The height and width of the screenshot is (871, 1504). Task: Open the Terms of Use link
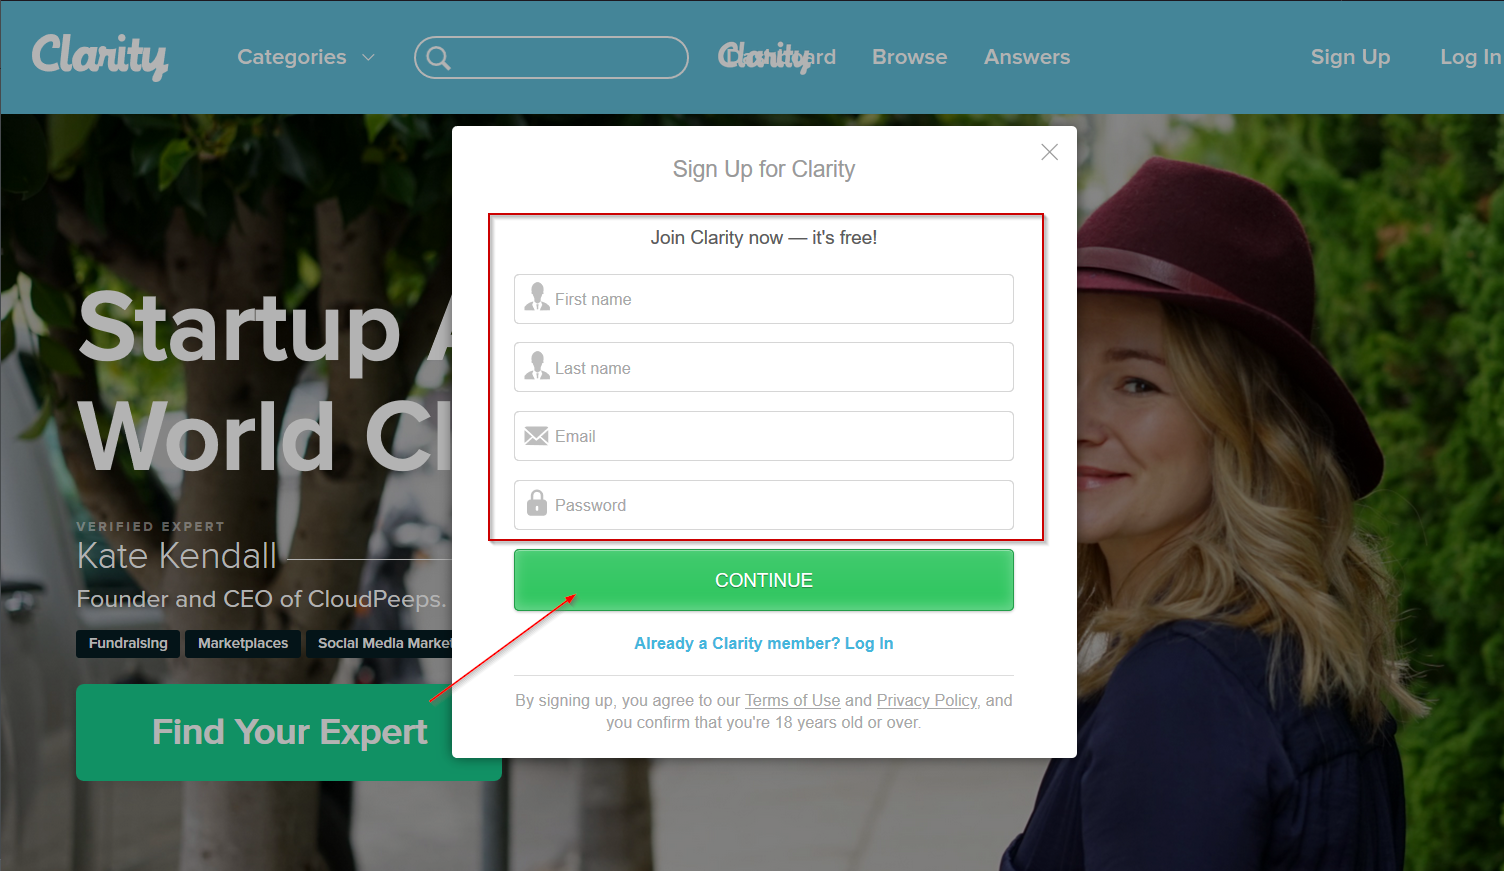click(x=792, y=700)
